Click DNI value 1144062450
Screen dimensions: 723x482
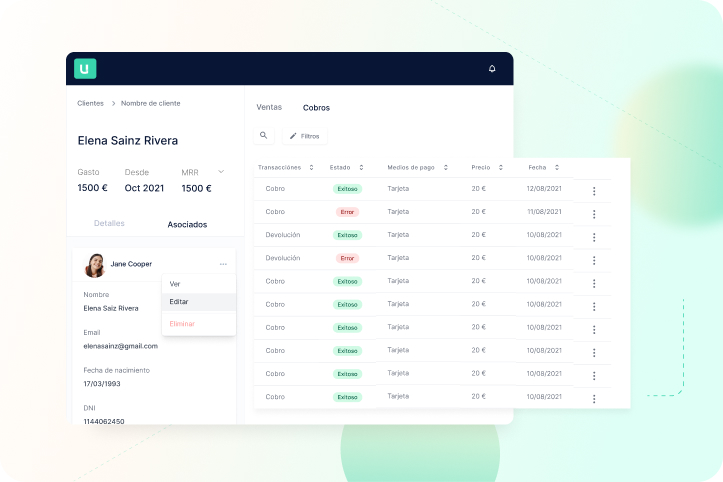pyautogui.click(x=104, y=421)
